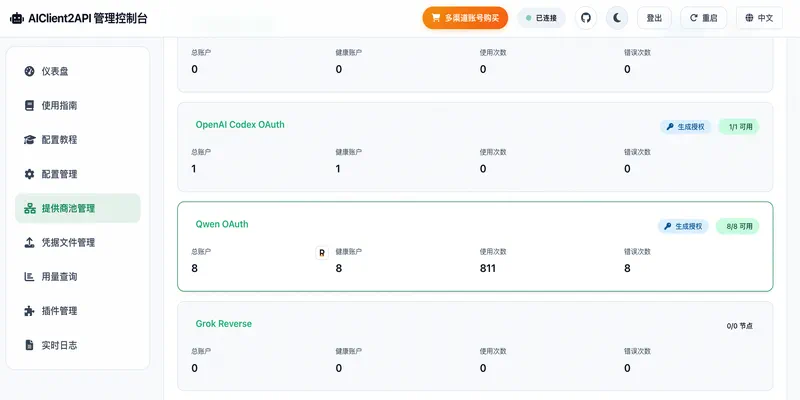Click 生成授权 for Qwen OAuth

(x=683, y=226)
